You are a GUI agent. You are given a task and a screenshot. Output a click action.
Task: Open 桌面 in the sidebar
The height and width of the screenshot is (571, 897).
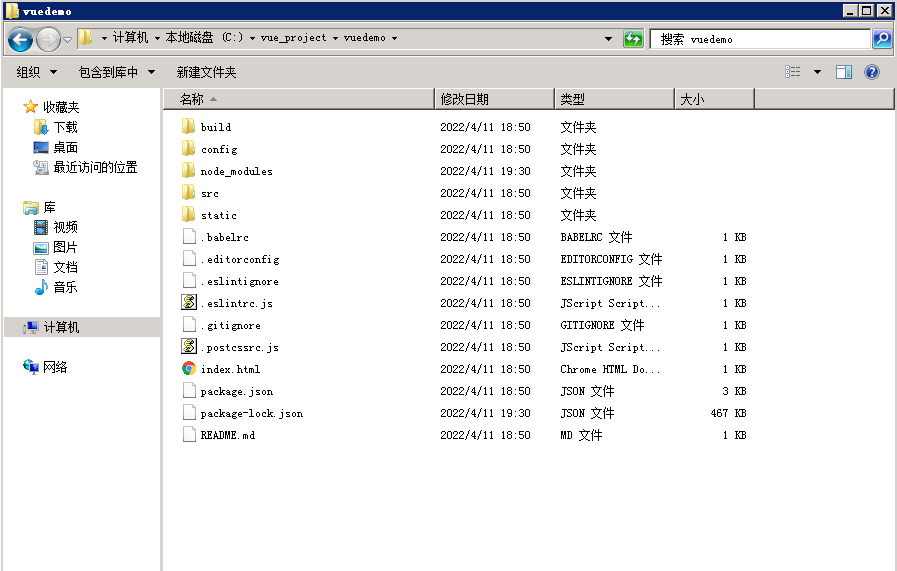[x=65, y=147]
